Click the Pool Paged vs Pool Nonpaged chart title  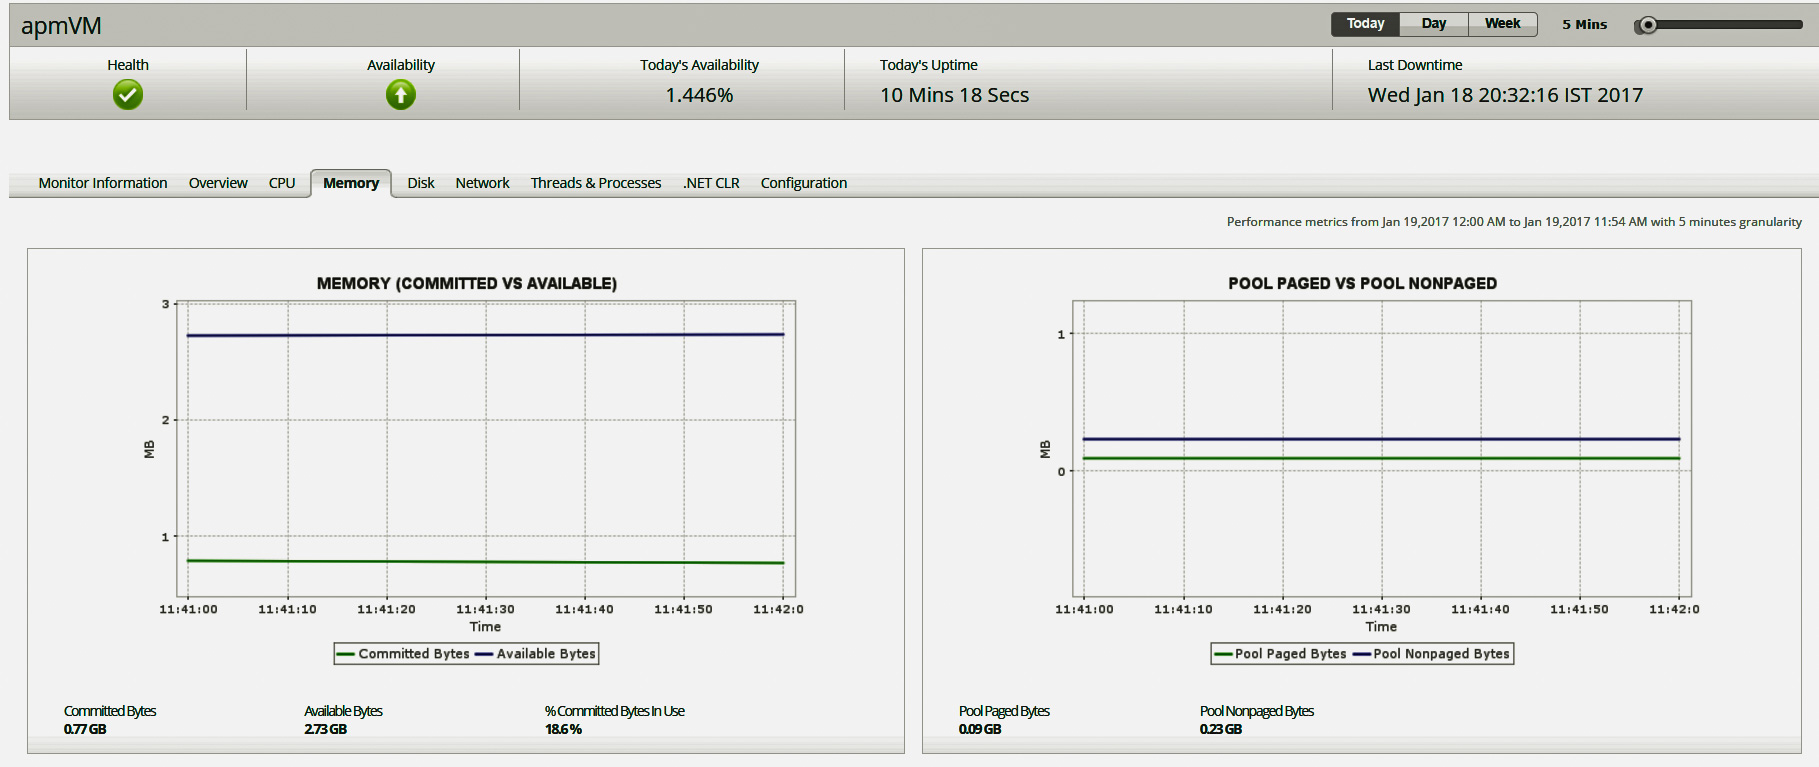pos(1362,284)
